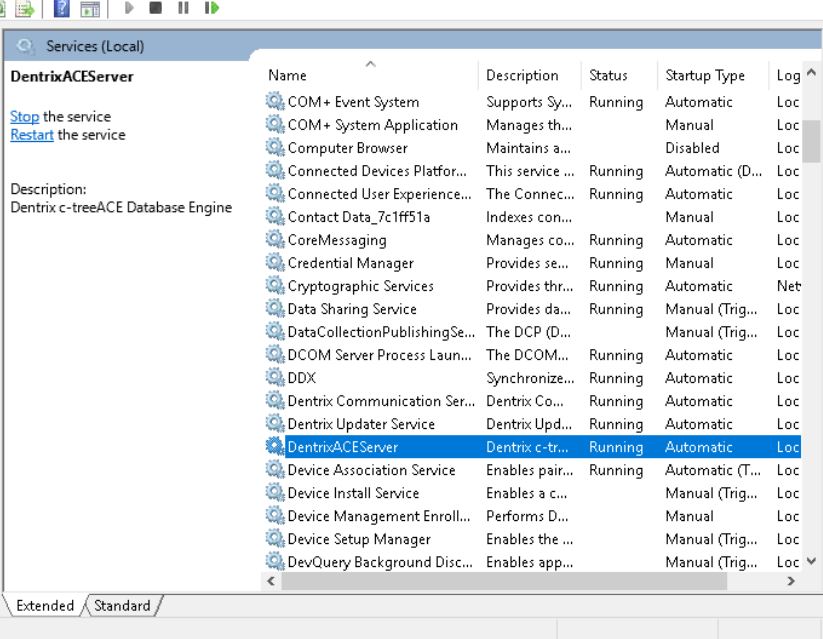This screenshot has width=823, height=639.
Task: Click the vertical scrollbar thumb
Action: point(811,141)
